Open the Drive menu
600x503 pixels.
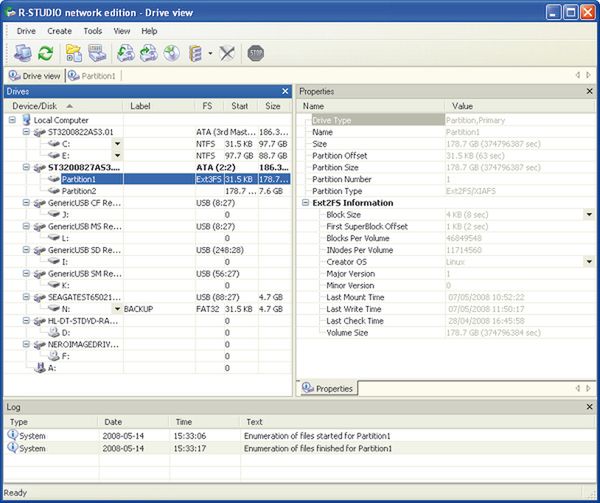point(26,31)
